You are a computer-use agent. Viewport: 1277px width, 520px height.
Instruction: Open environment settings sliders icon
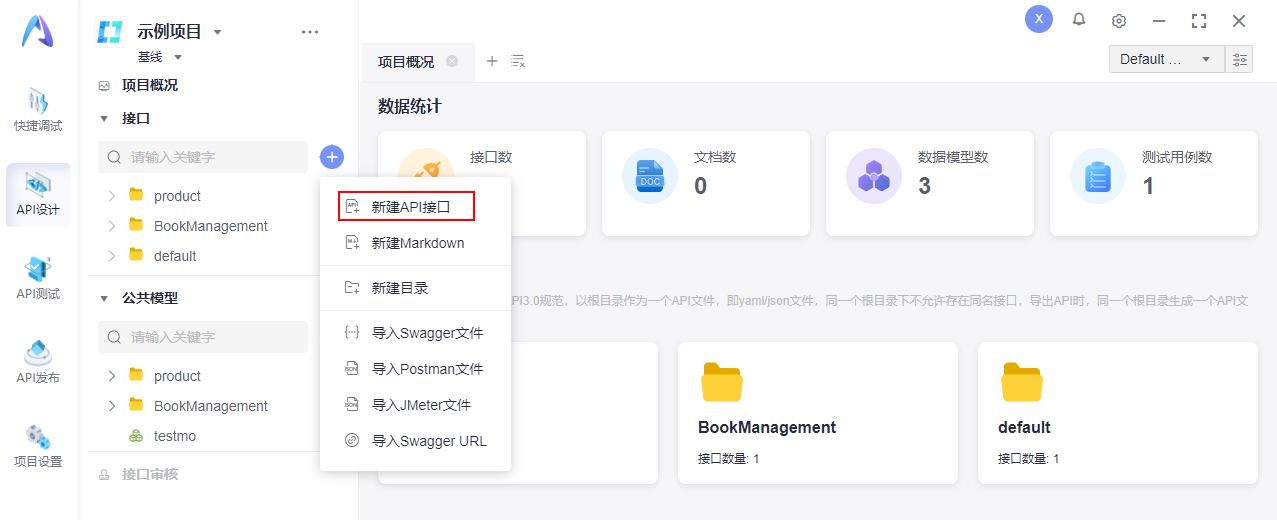click(x=1240, y=59)
